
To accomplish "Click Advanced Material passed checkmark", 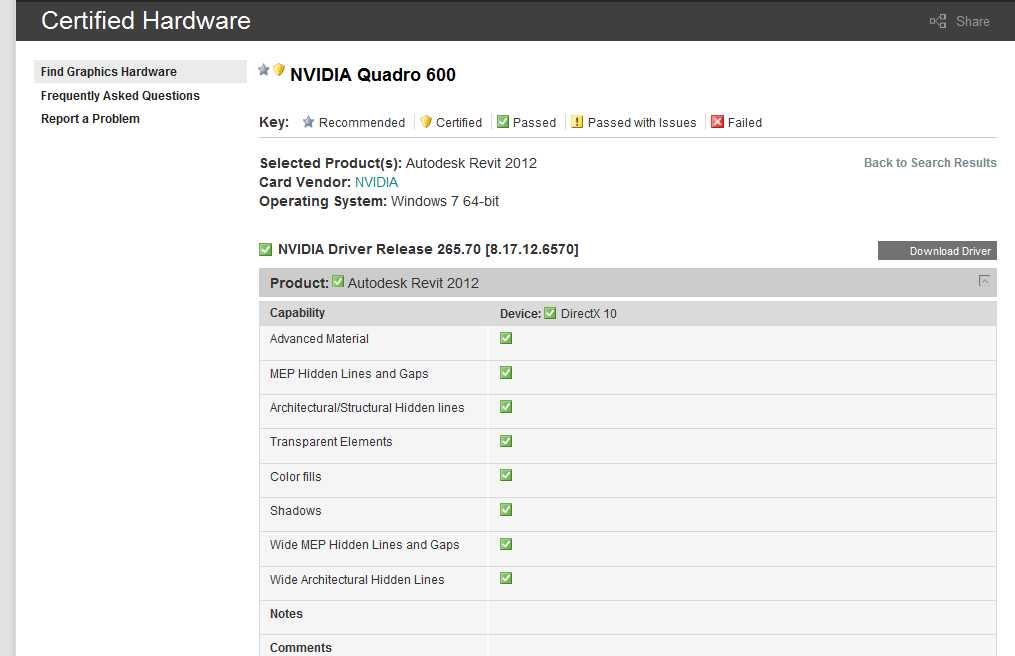I will (506, 338).
